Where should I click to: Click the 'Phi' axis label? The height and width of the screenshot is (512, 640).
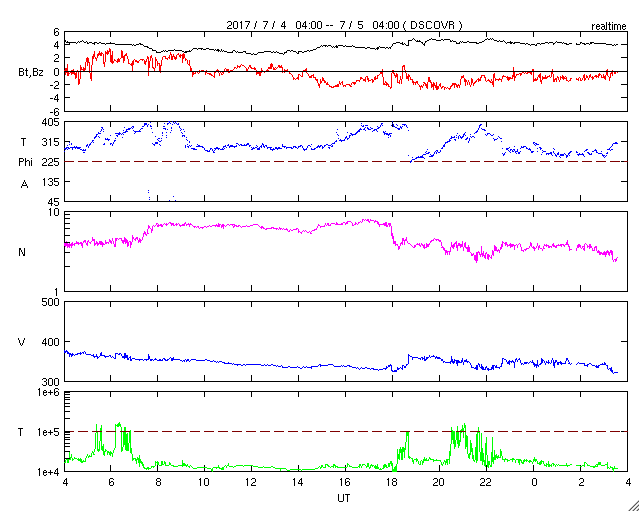25,163
